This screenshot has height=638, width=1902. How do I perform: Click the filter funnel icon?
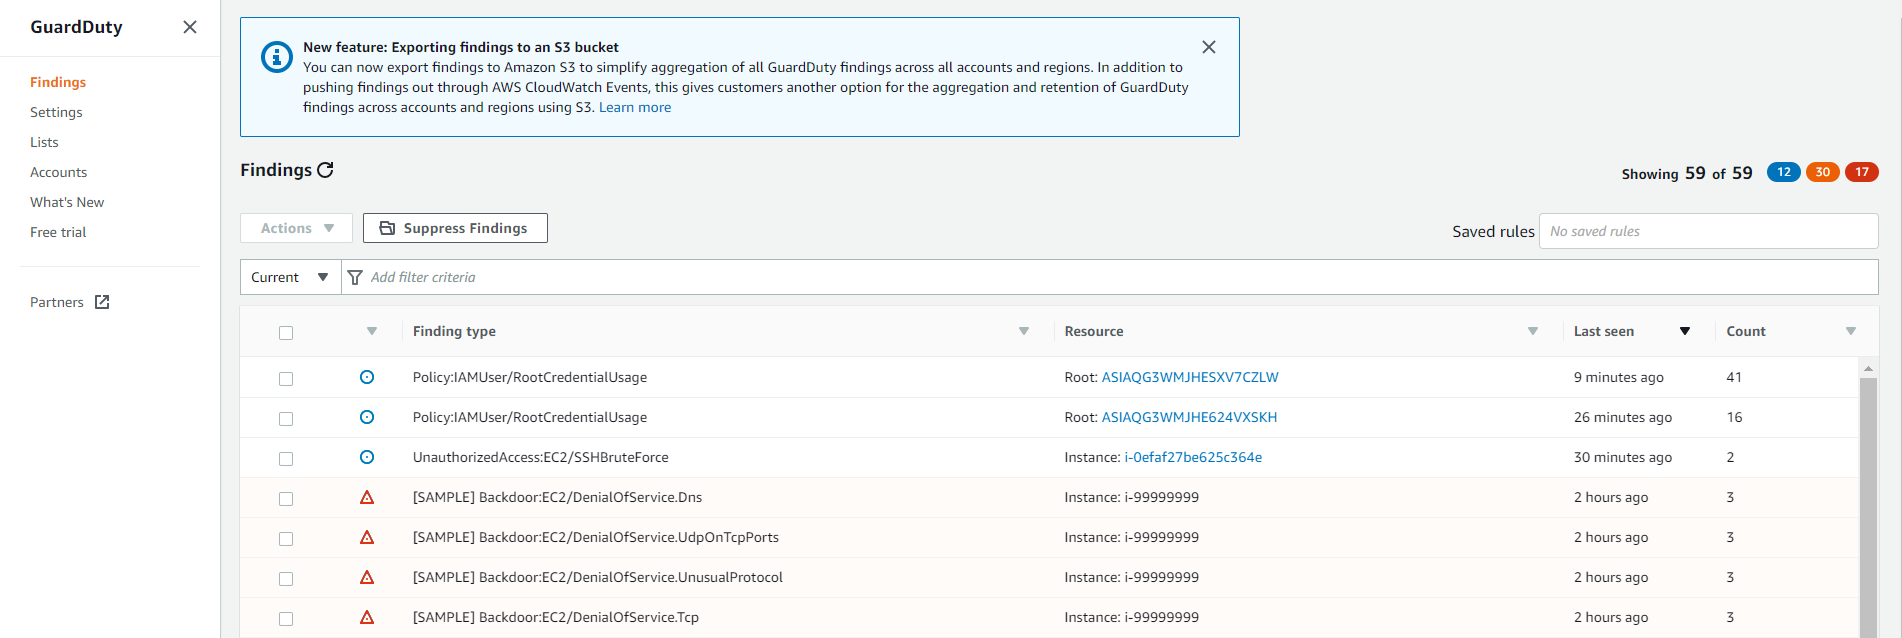[x=355, y=277]
